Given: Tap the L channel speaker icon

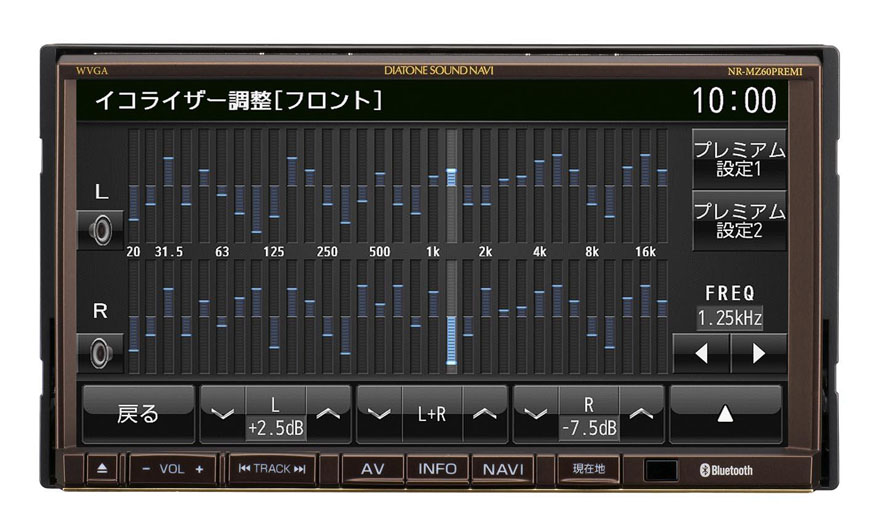Looking at the screenshot, I should tap(100, 230).
